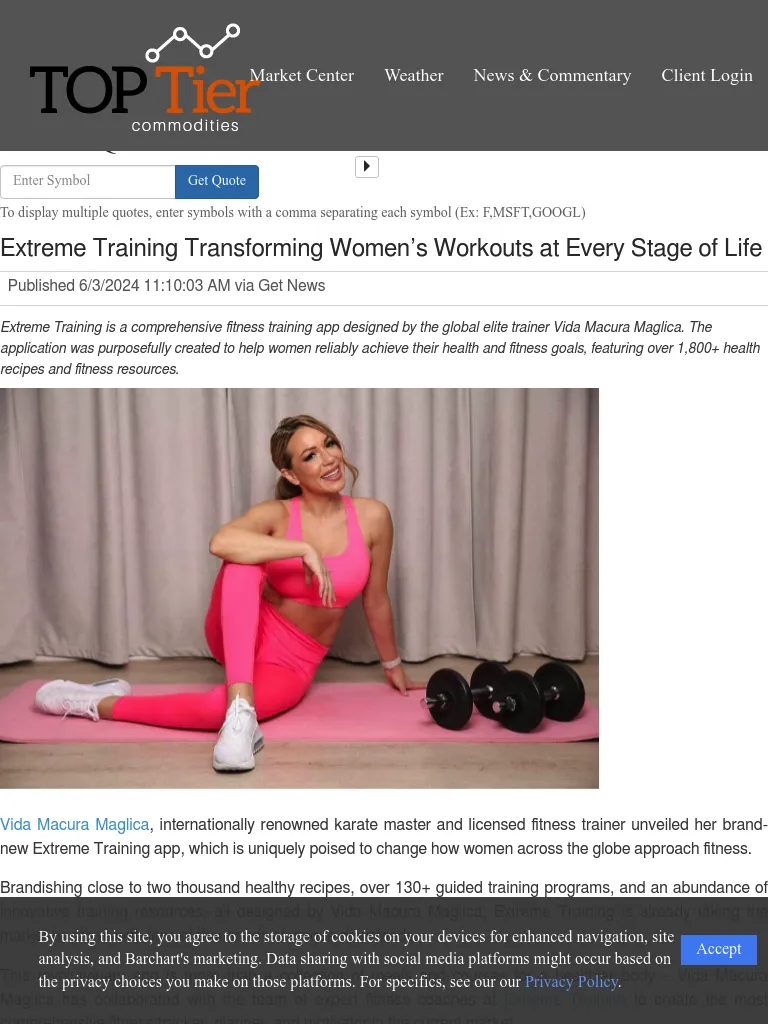The width and height of the screenshot is (768, 1024).
Task: Click the Top Tier Commodities logo
Action: click(x=144, y=78)
